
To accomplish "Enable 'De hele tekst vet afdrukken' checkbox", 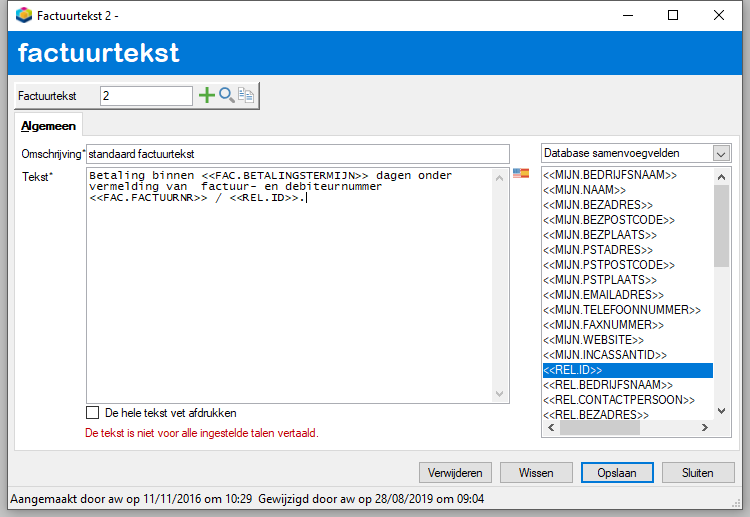I will 93,413.
